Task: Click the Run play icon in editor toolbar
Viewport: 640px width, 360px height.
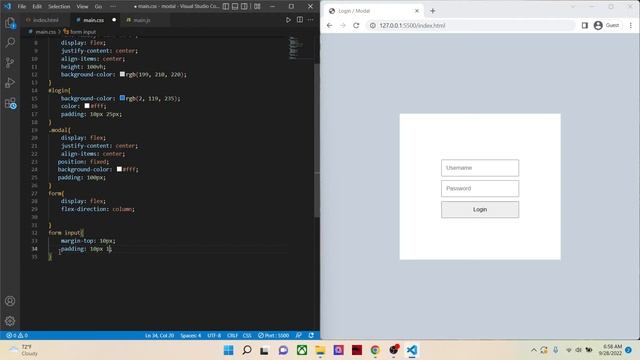Action: 288,20
